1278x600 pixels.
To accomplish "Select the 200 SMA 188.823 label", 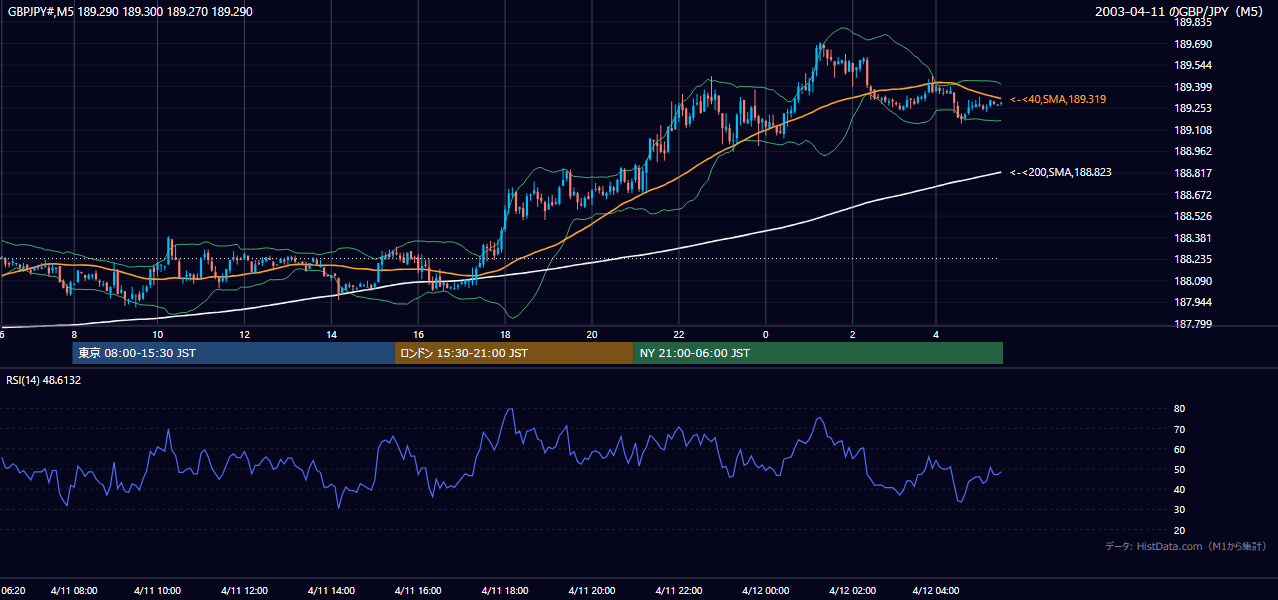I will [1061, 173].
